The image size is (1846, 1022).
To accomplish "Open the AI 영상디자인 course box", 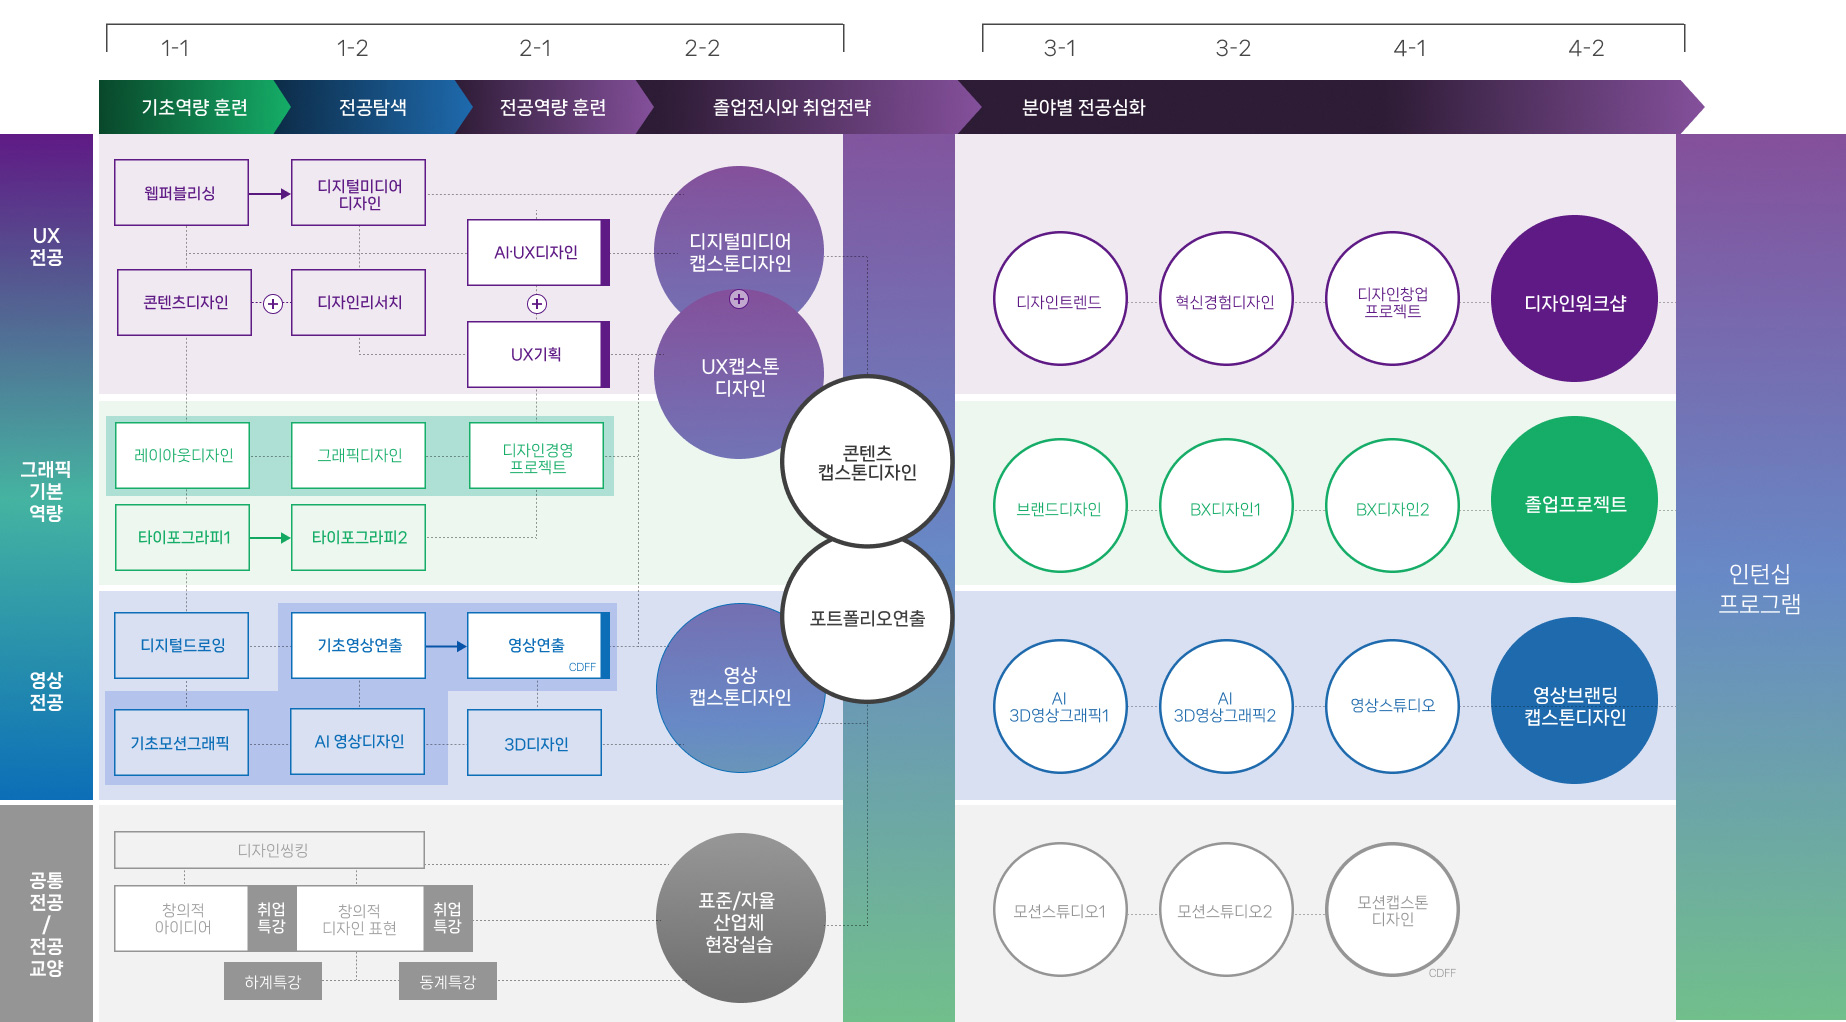I will point(358,742).
